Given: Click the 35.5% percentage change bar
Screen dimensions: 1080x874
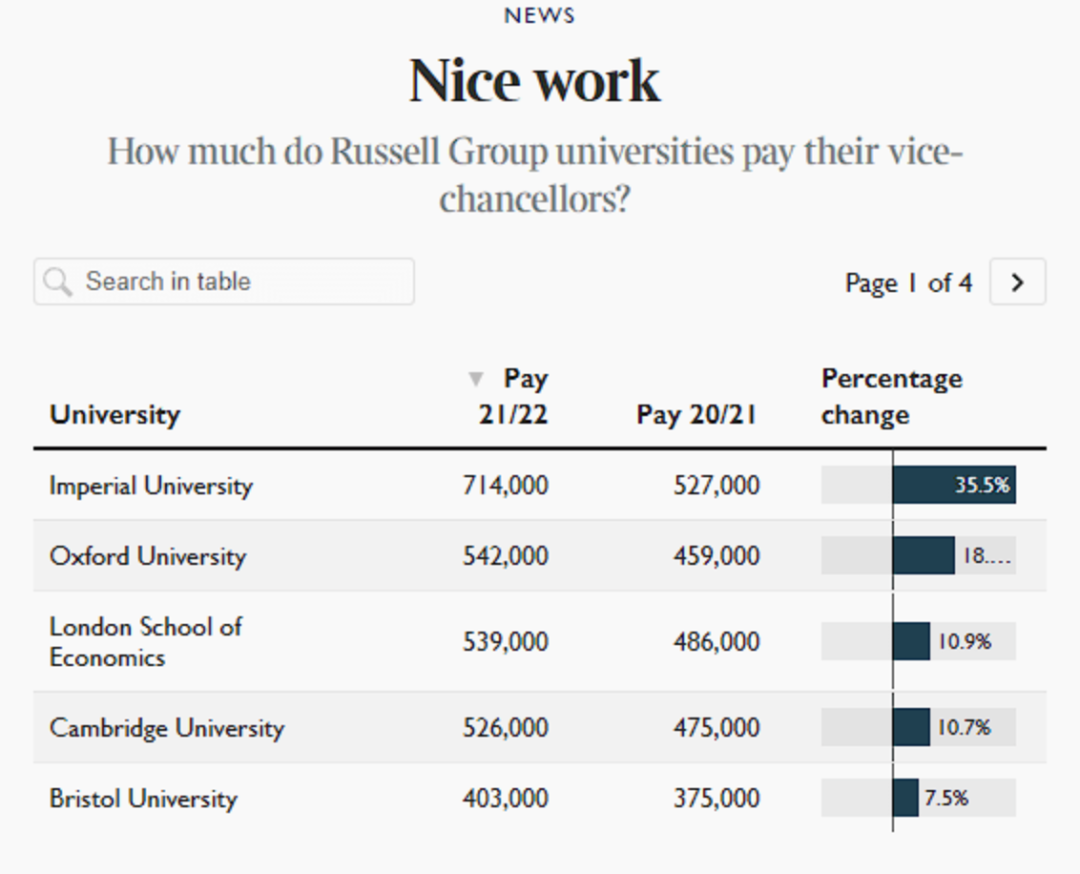Looking at the screenshot, I should tap(954, 485).
